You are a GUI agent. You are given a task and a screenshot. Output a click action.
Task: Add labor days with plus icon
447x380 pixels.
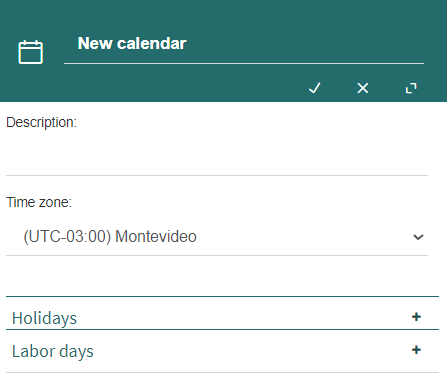pyautogui.click(x=416, y=350)
